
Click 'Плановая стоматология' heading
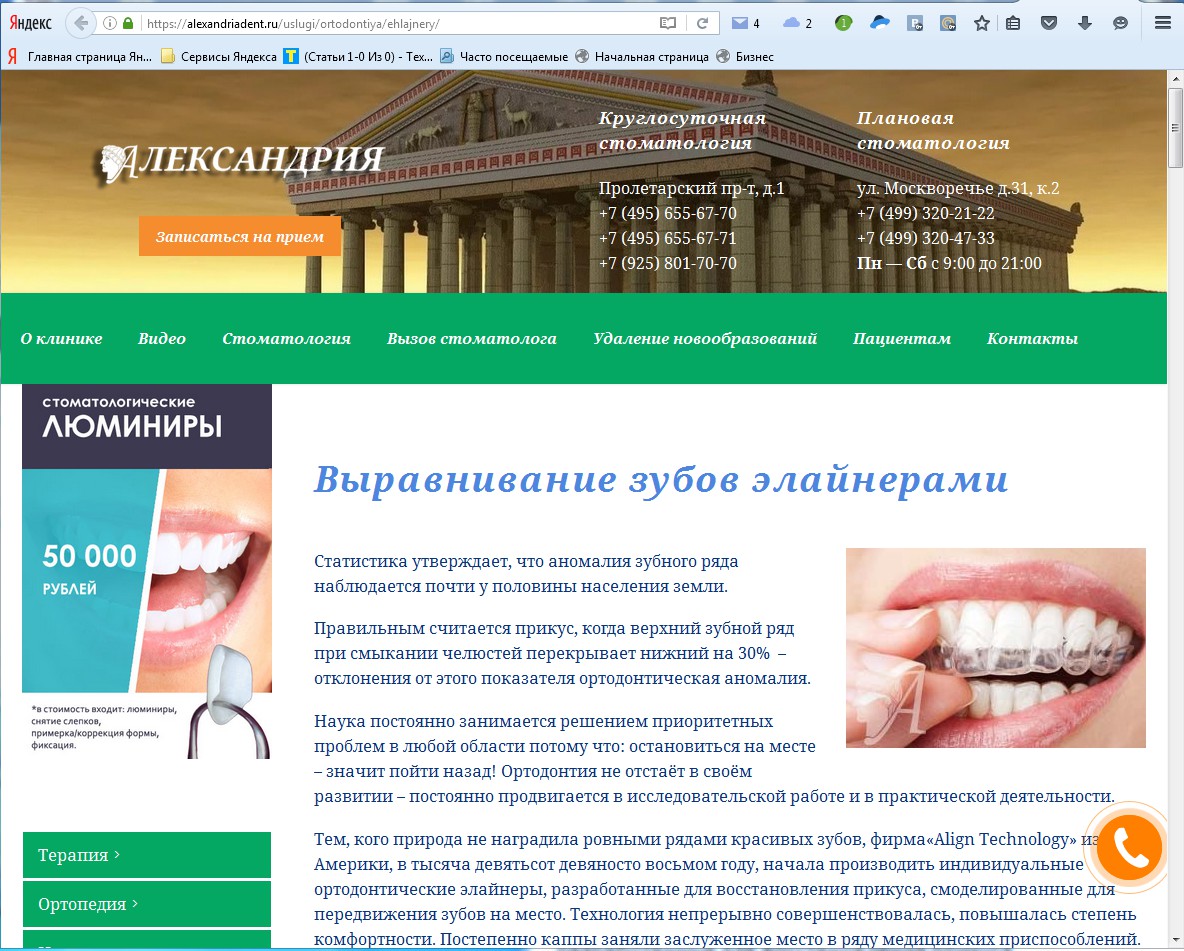click(933, 130)
